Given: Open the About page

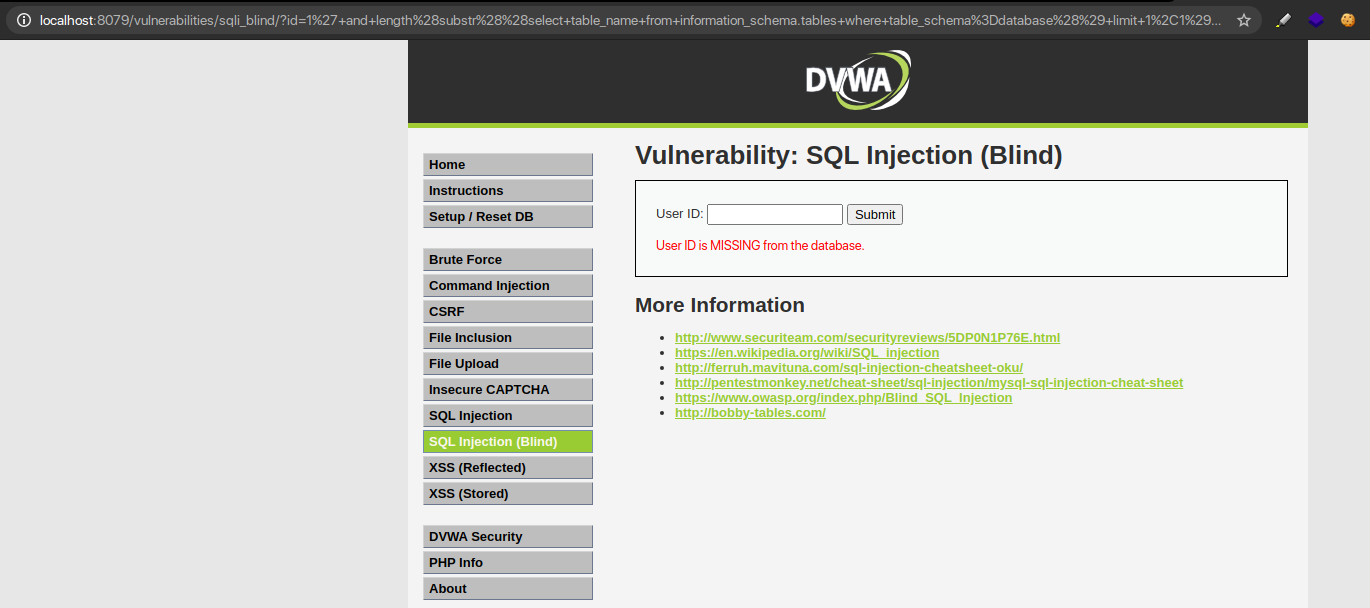Looking at the screenshot, I should (508, 589).
